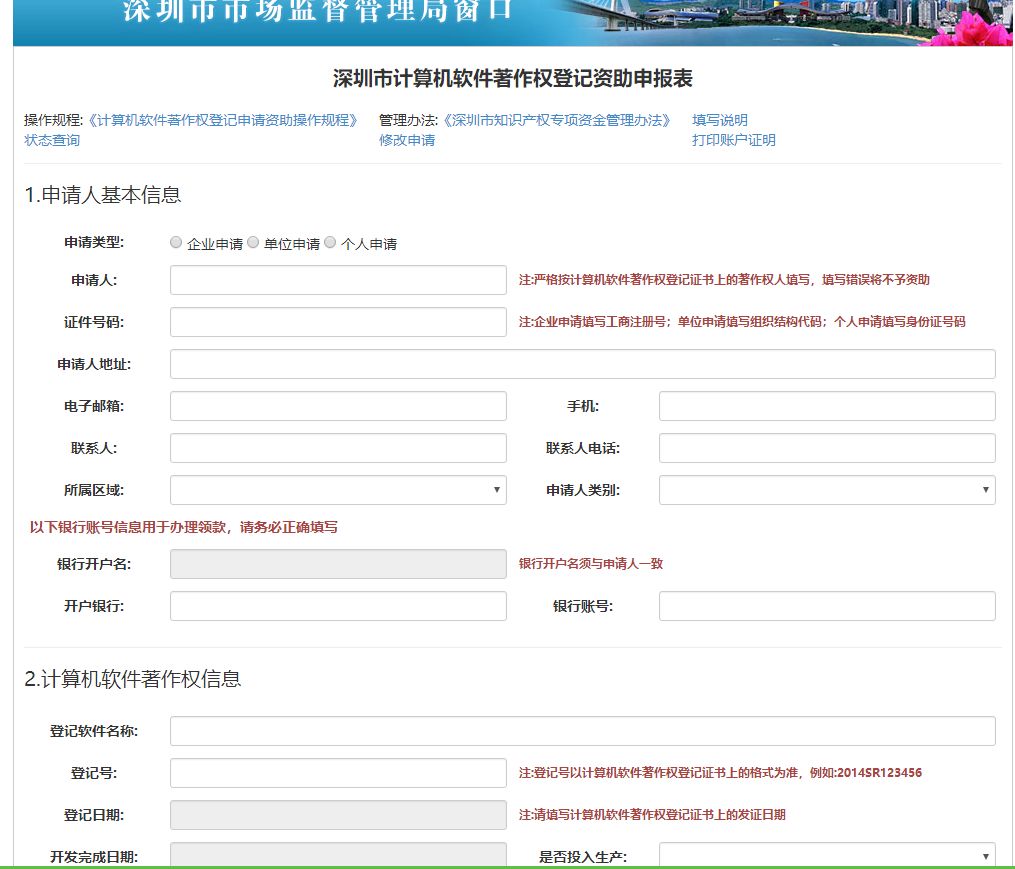Focus the 登记号 input field
1015x869 pixels.
(x=338, y=773)
